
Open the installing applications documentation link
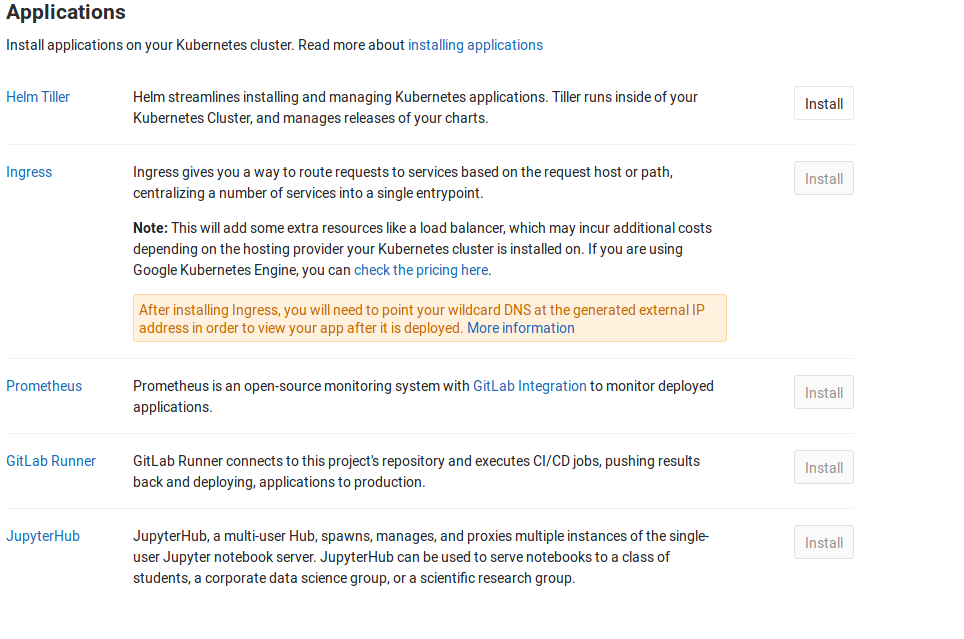[475, 45]
